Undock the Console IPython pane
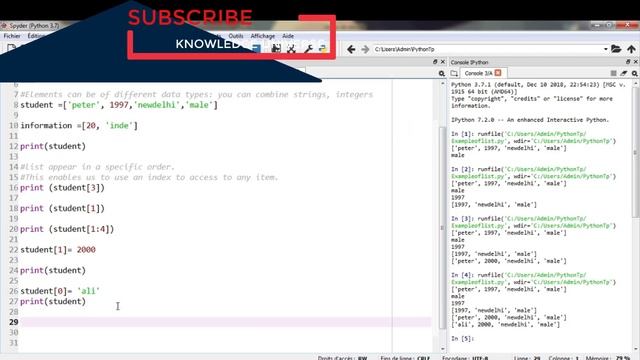The image size is (640, 360). [628, 62]
